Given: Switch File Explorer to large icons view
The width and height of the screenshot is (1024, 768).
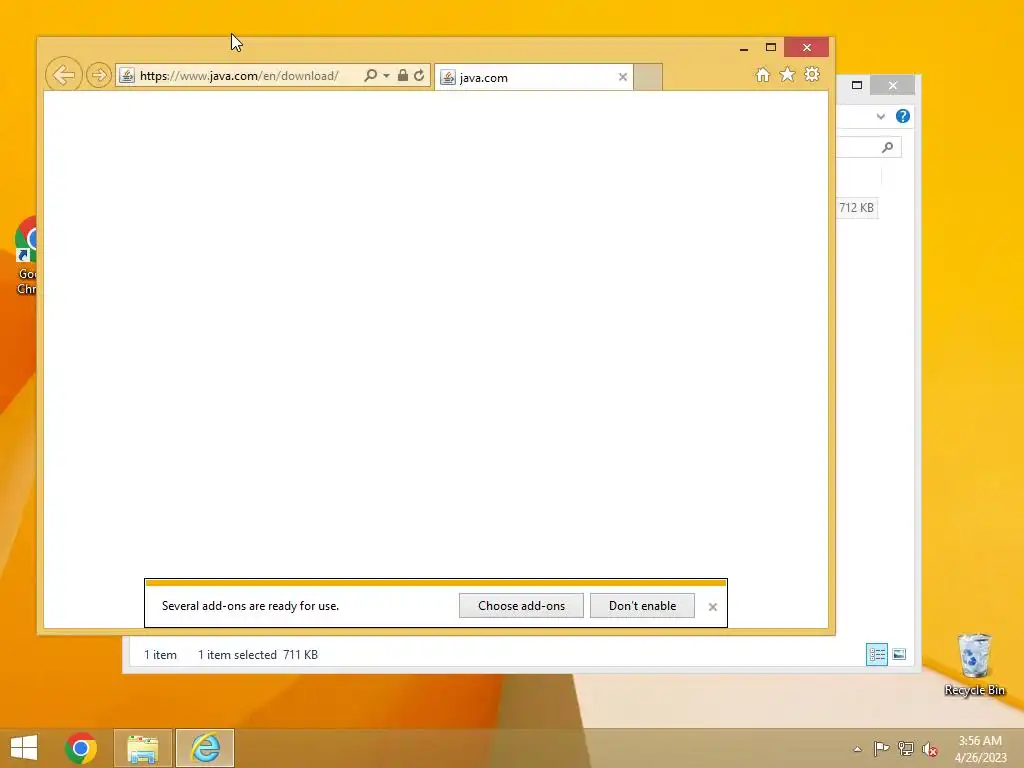Looking at the screenshot, I should tap(899, 654).
